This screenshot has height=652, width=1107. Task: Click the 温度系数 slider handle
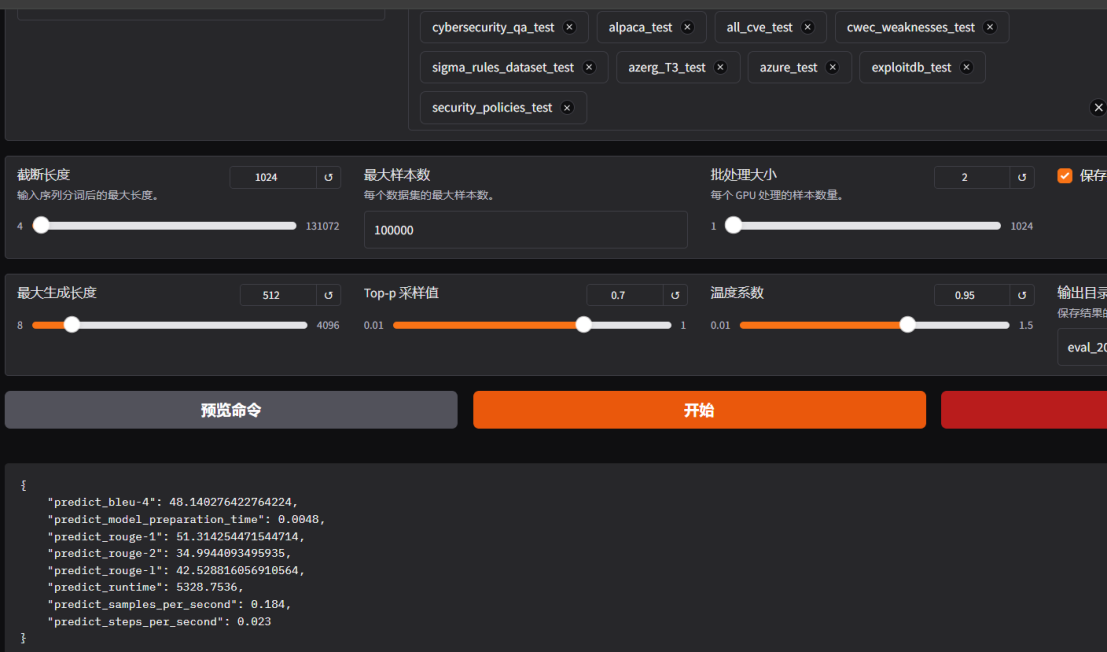(x=907, y=325)
